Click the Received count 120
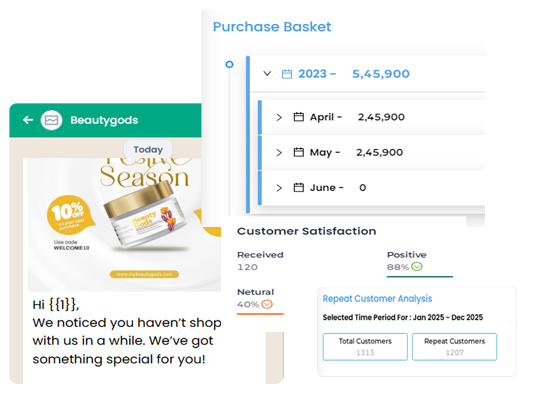 tap(247, 267)
